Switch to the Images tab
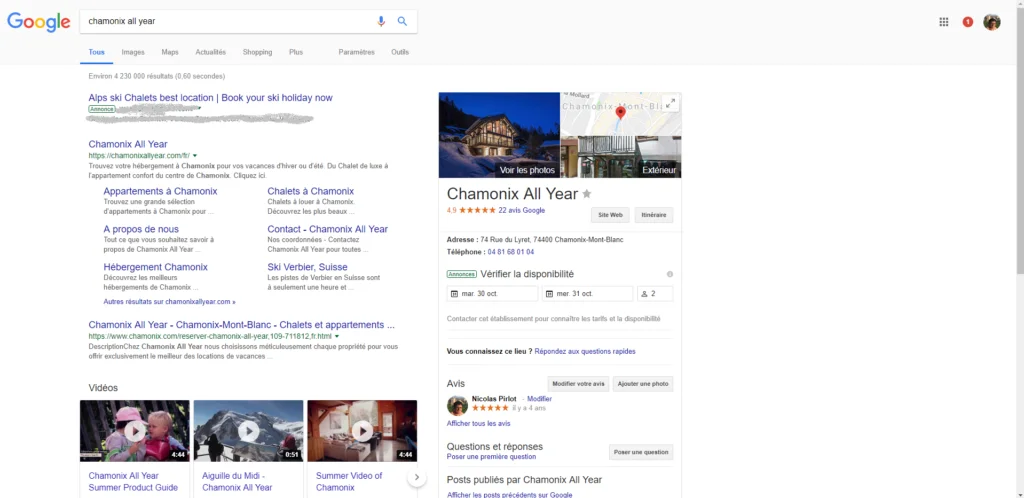1024x498 pixels. pyautogui.click(x=133, y=52)
